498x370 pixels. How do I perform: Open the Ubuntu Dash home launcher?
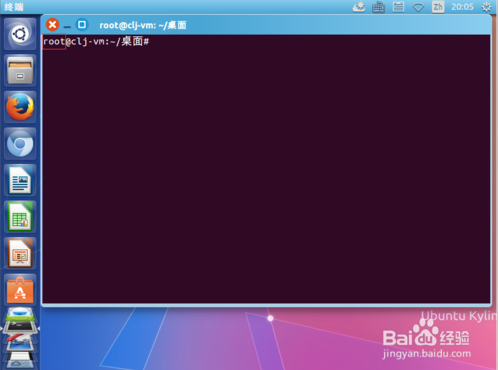click(20, 34)
